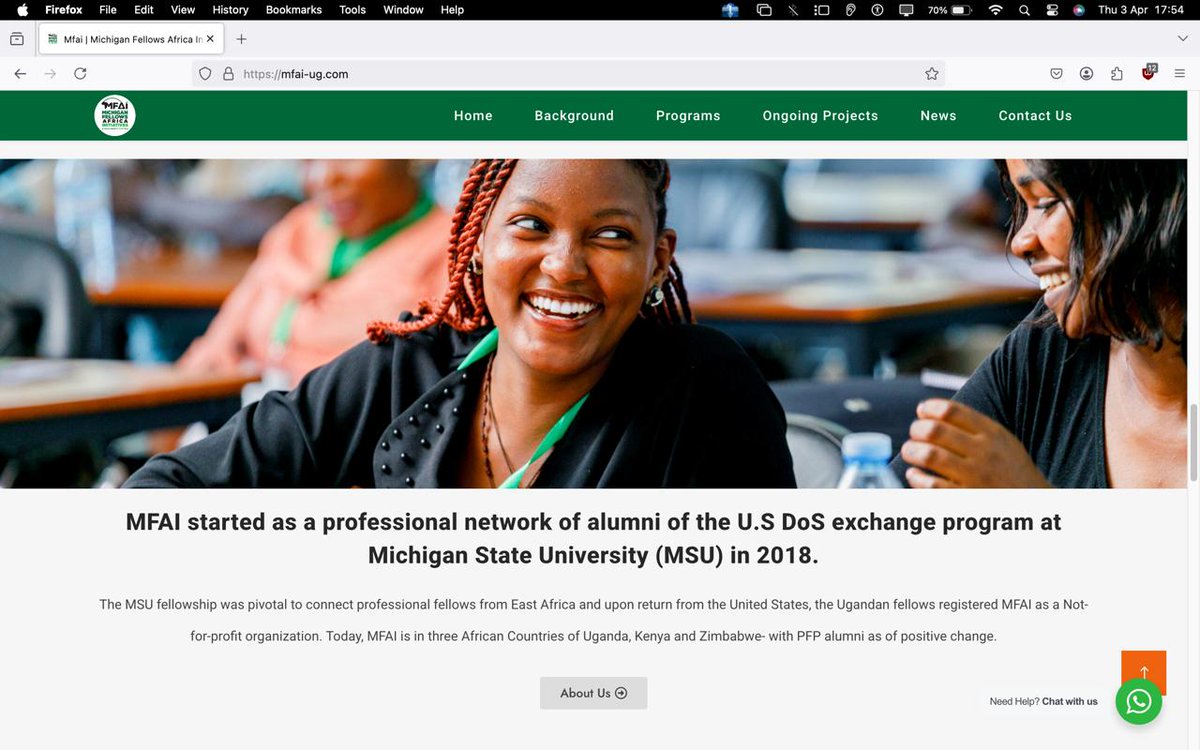Click the photo of the smiling woman
The height and width of the screenshot is (750, 1200).
pos(594,323)
